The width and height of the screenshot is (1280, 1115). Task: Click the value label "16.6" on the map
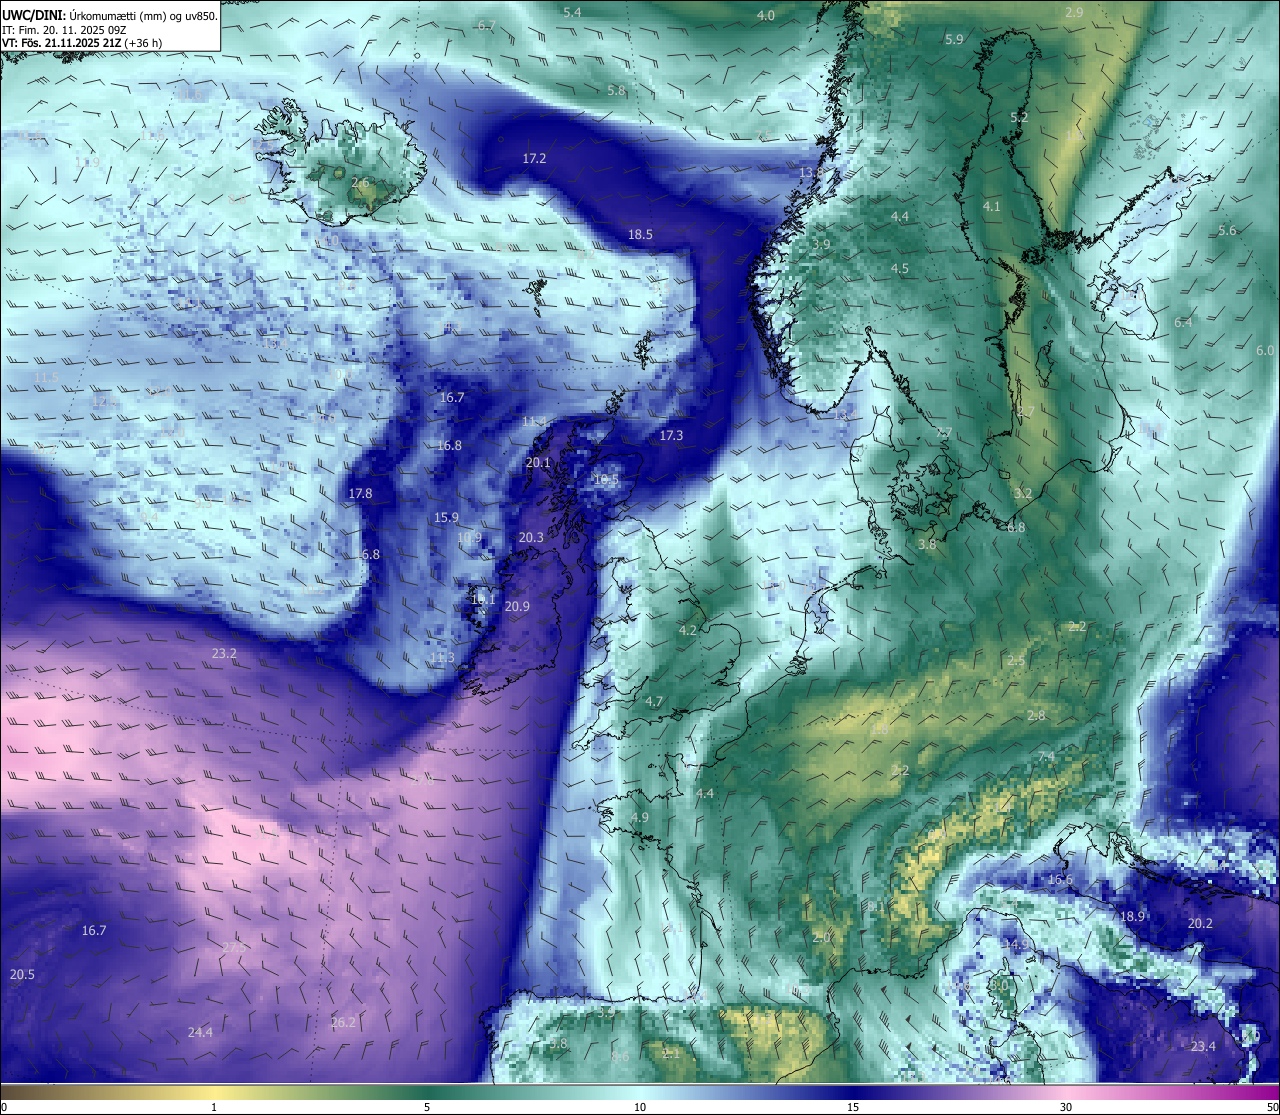pos(1060,880)
